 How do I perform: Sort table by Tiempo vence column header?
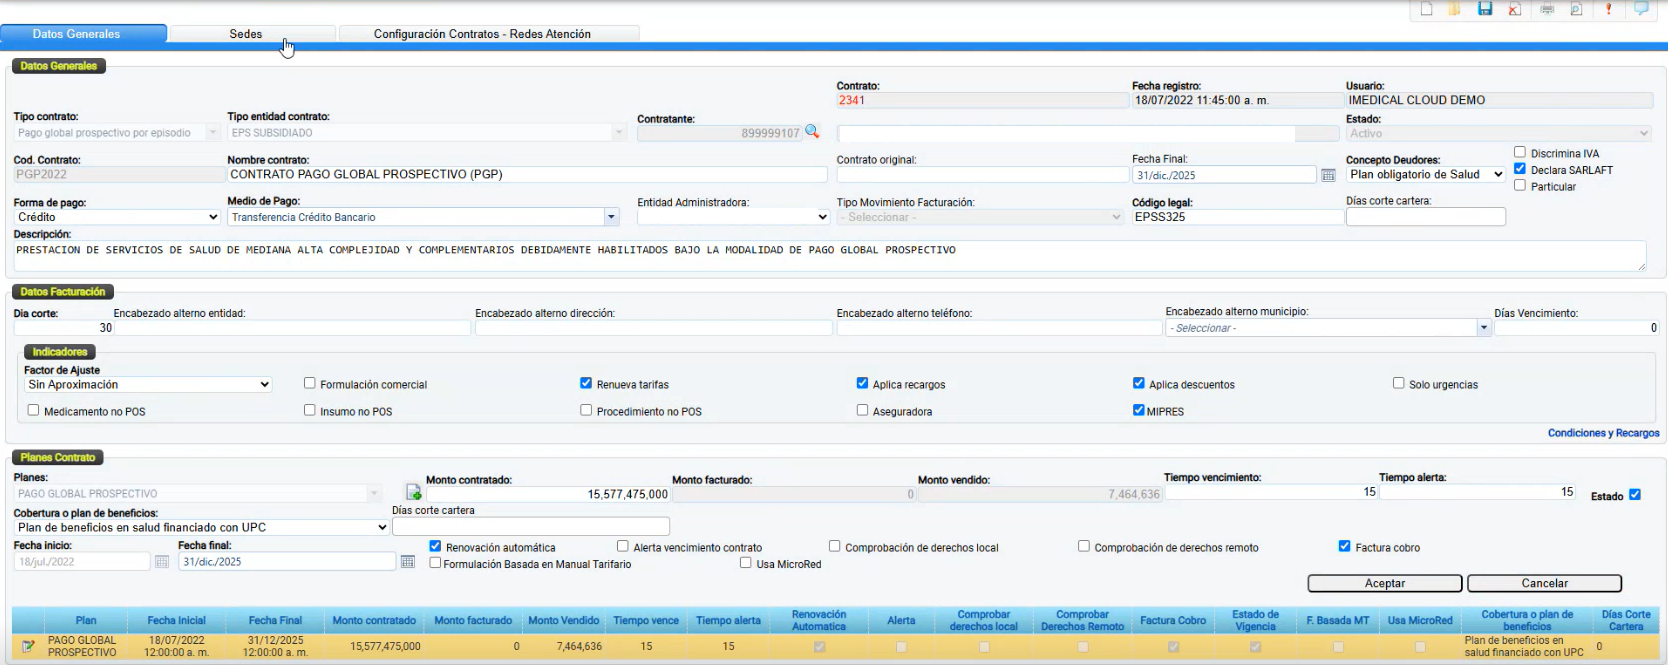point(646,621)
